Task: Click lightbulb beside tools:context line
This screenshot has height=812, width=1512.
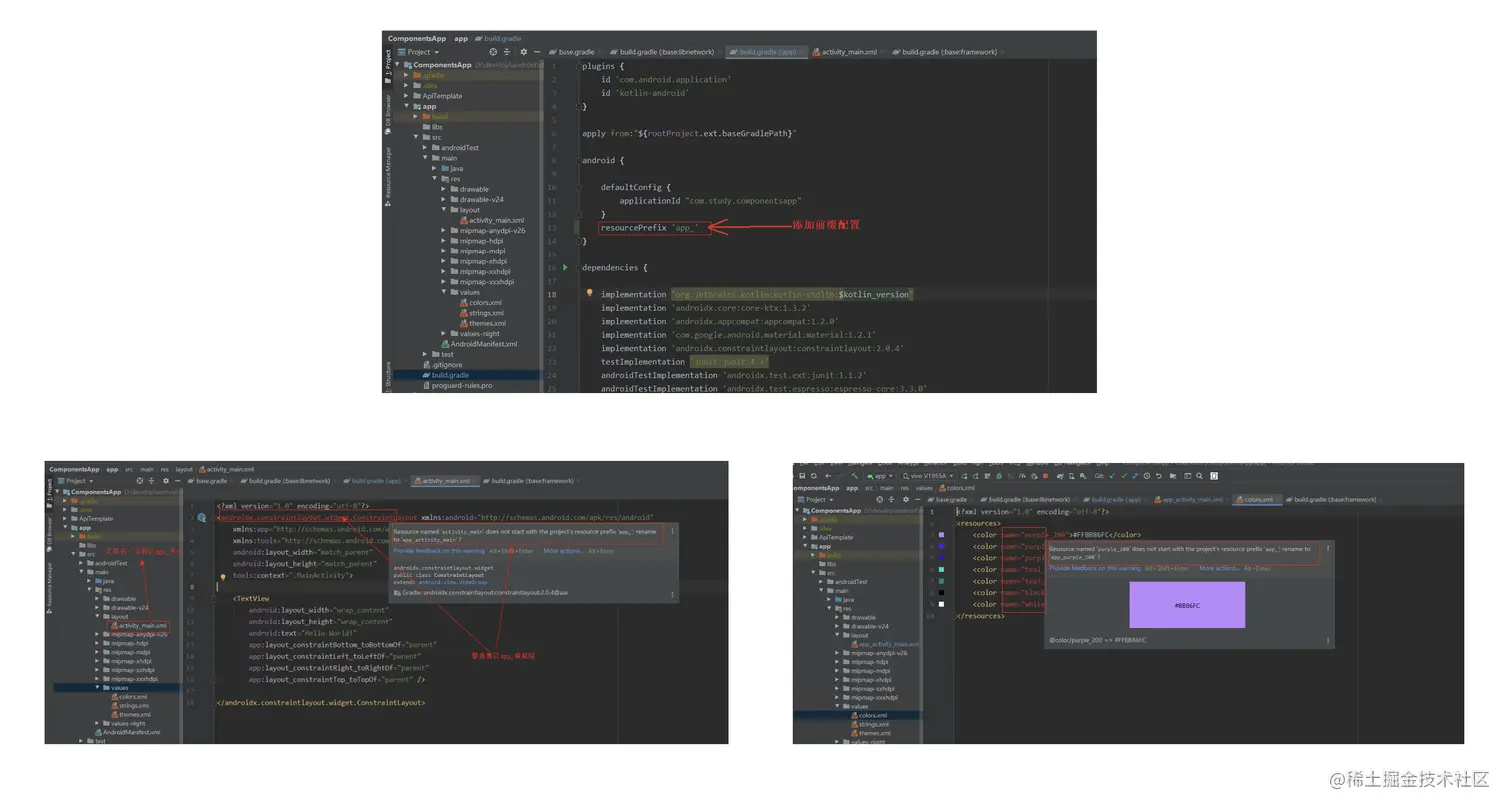Action: coord(222,577)
